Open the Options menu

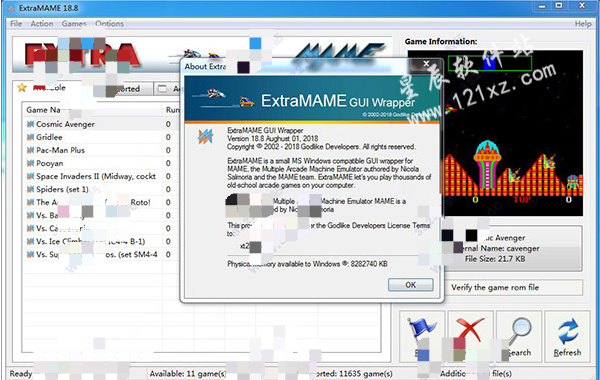point(109,24)
